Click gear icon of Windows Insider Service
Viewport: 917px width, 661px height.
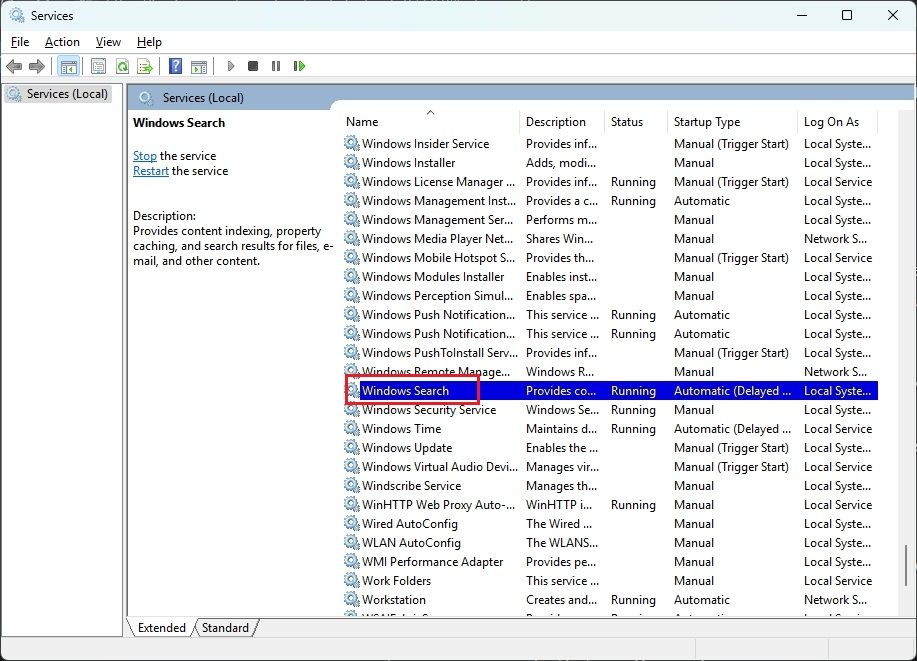[x=351, y=143]
